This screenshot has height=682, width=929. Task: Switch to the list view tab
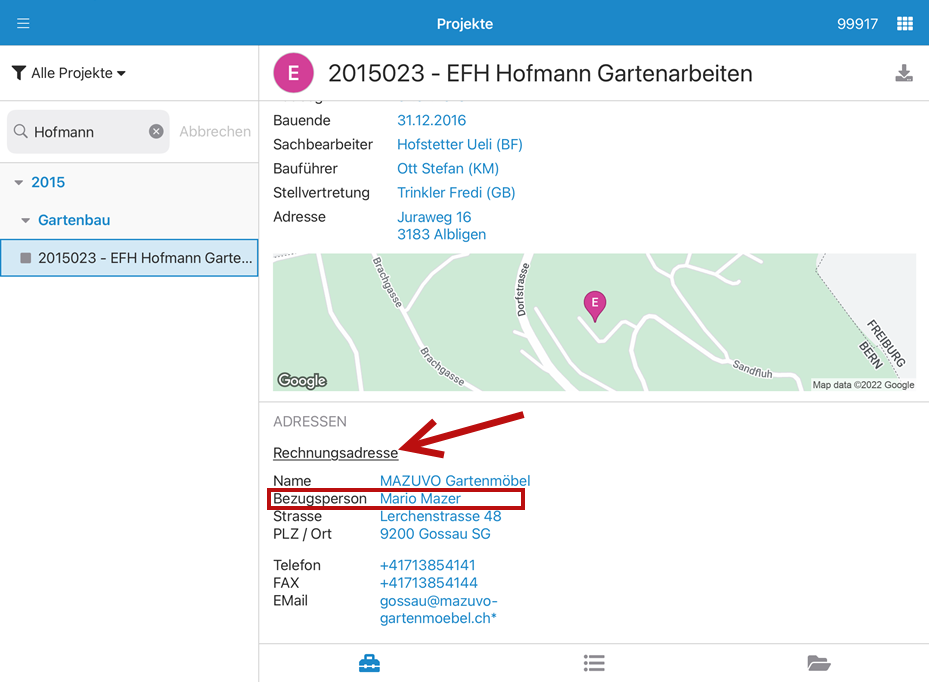tap(594, 663)
